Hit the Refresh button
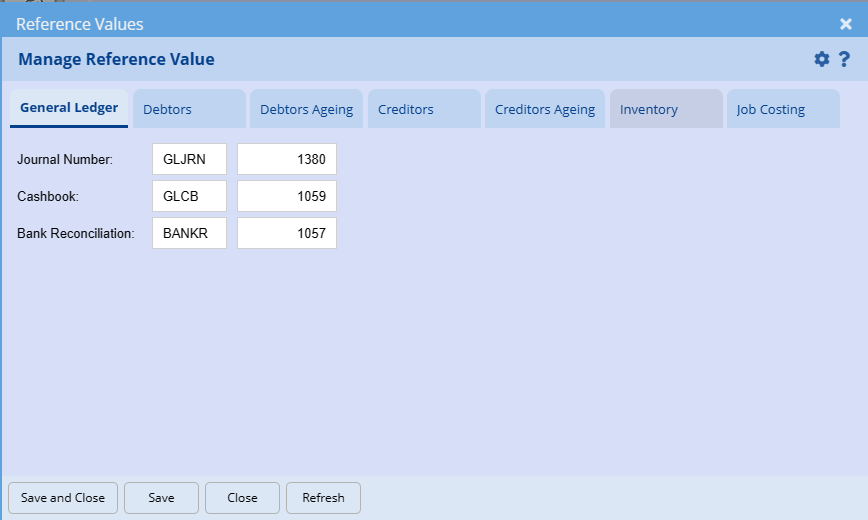The height and width of the screenshot is (520, 868). click(x=323, y=498)
